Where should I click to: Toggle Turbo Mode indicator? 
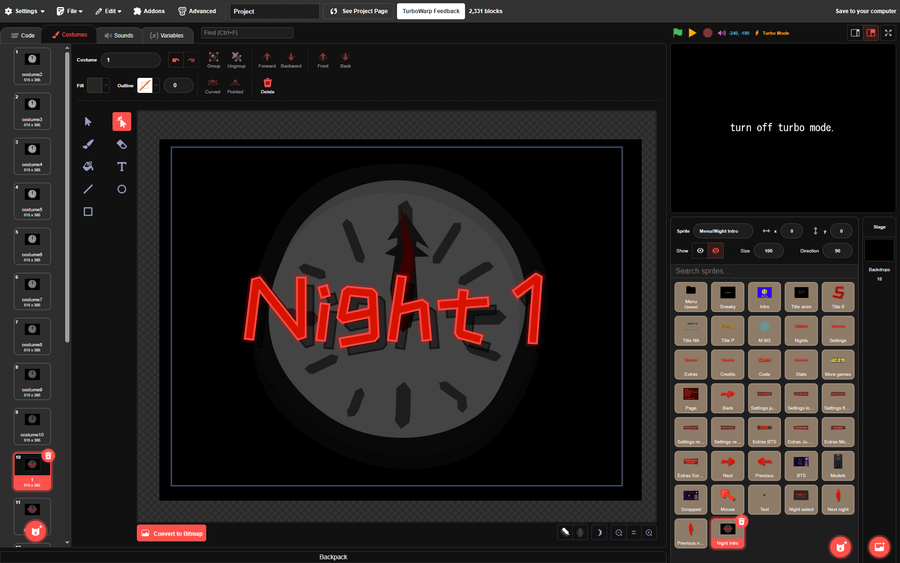coord(771,33)
